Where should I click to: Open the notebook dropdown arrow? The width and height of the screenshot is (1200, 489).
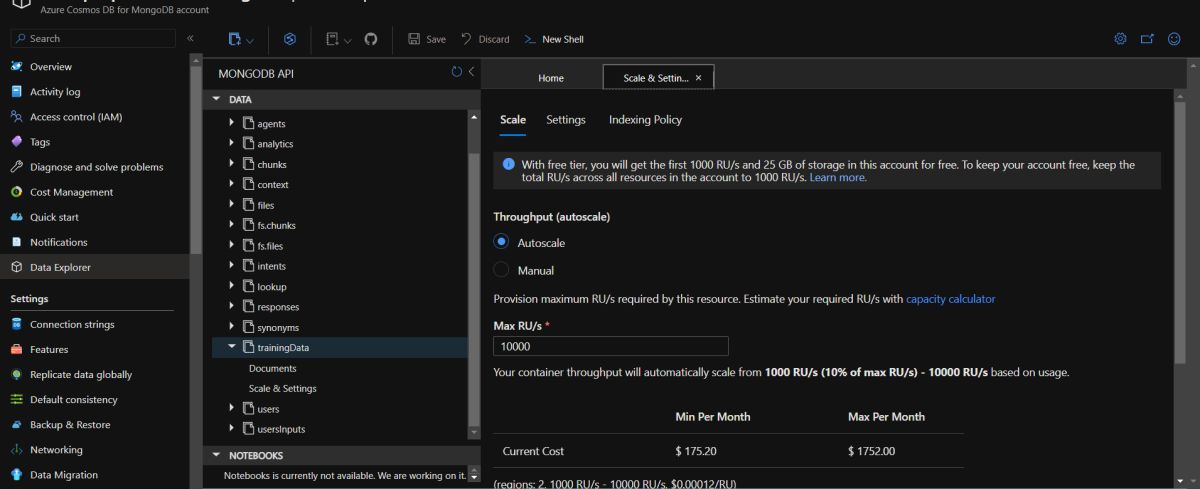[348, 40]
